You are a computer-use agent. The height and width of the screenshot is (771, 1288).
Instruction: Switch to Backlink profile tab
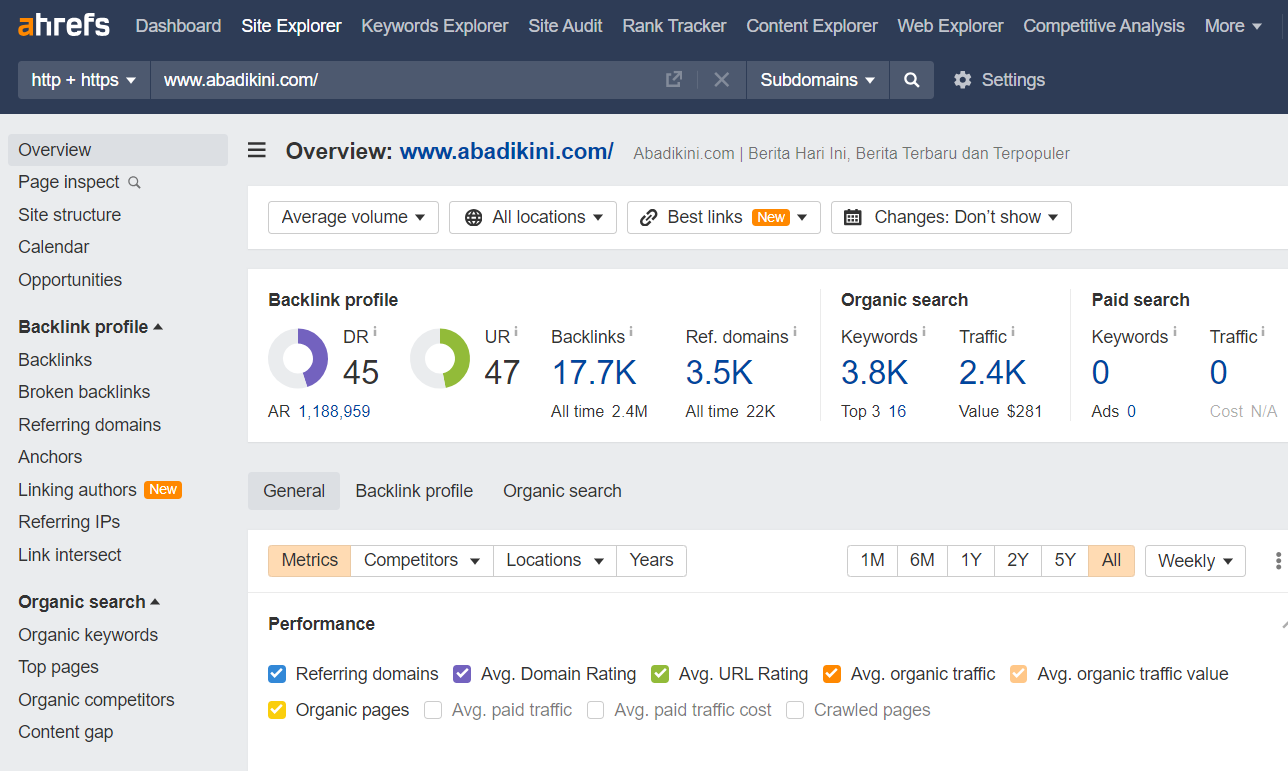coord(414,491)
